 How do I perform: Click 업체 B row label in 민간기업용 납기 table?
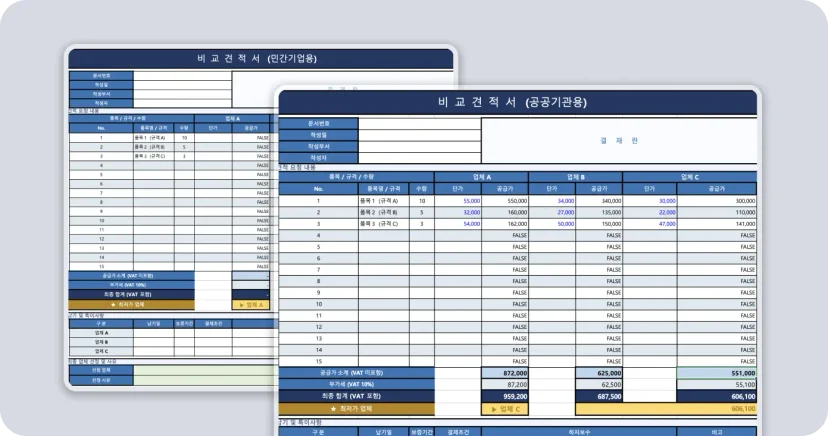pos(101,342)
